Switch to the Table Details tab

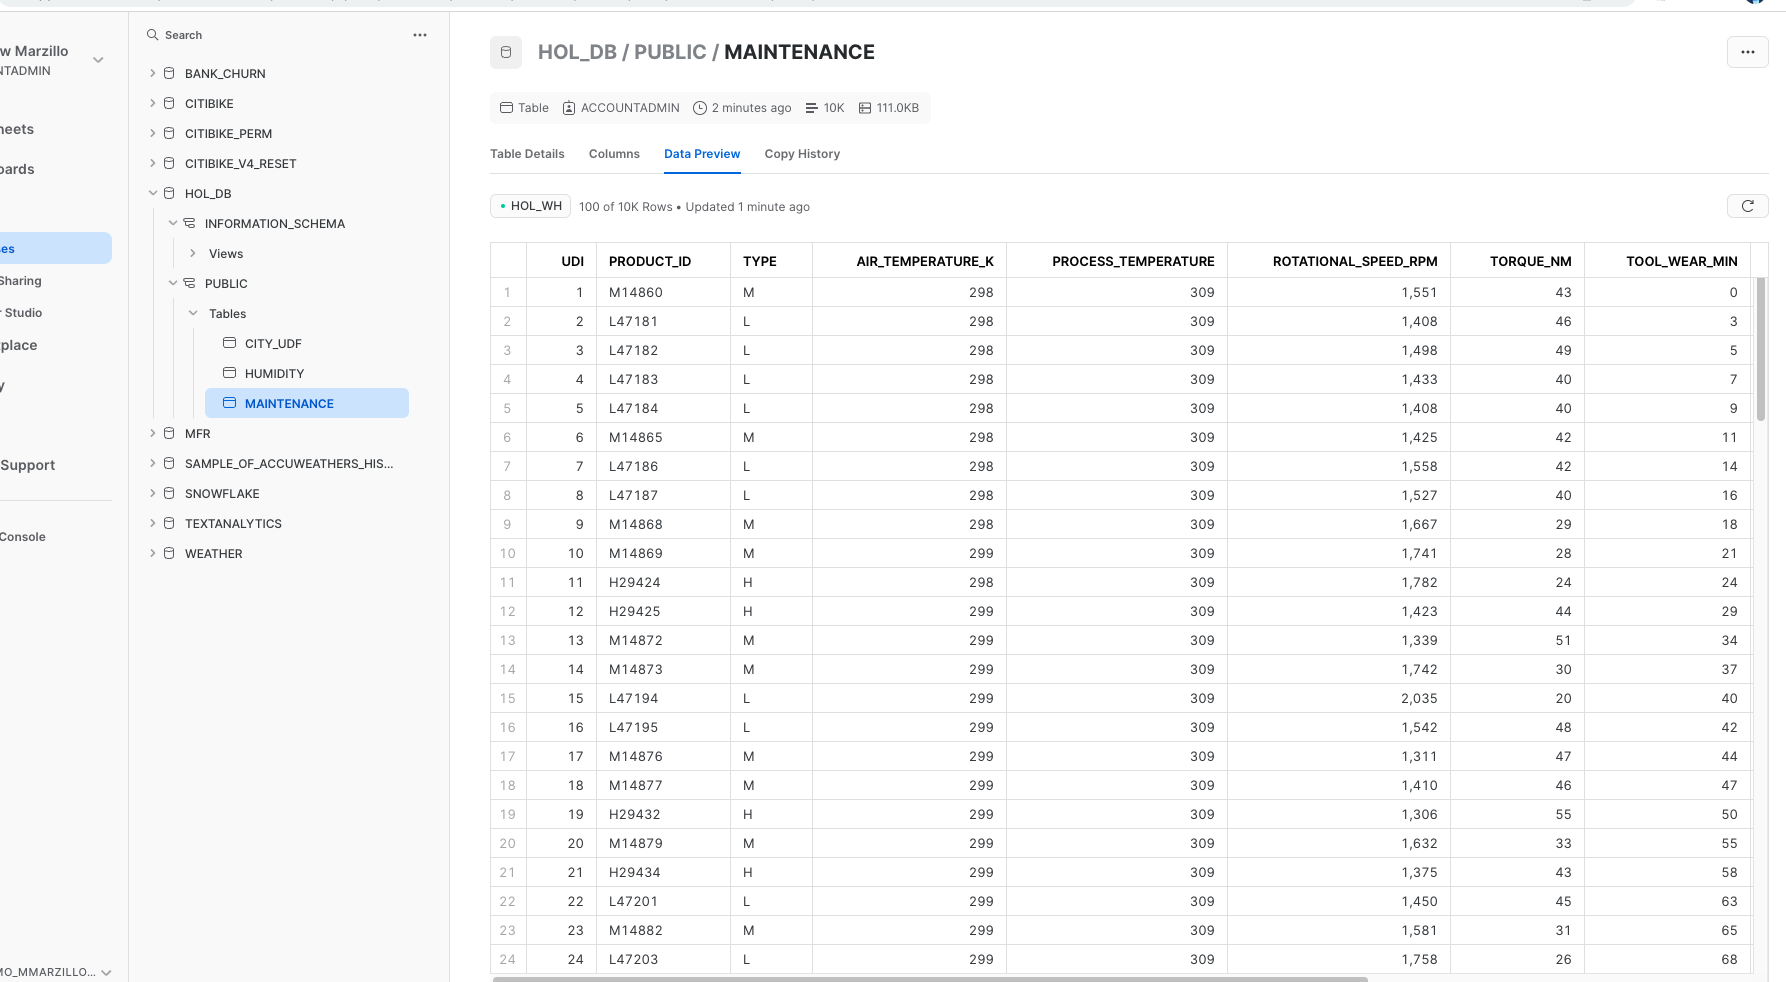click(x=527, y=154)
